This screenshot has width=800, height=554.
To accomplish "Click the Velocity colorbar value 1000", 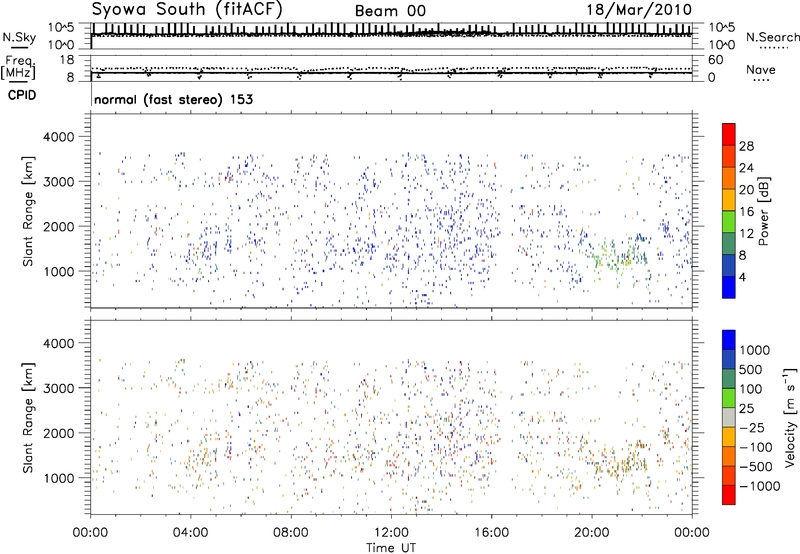I will click(754, 350).
